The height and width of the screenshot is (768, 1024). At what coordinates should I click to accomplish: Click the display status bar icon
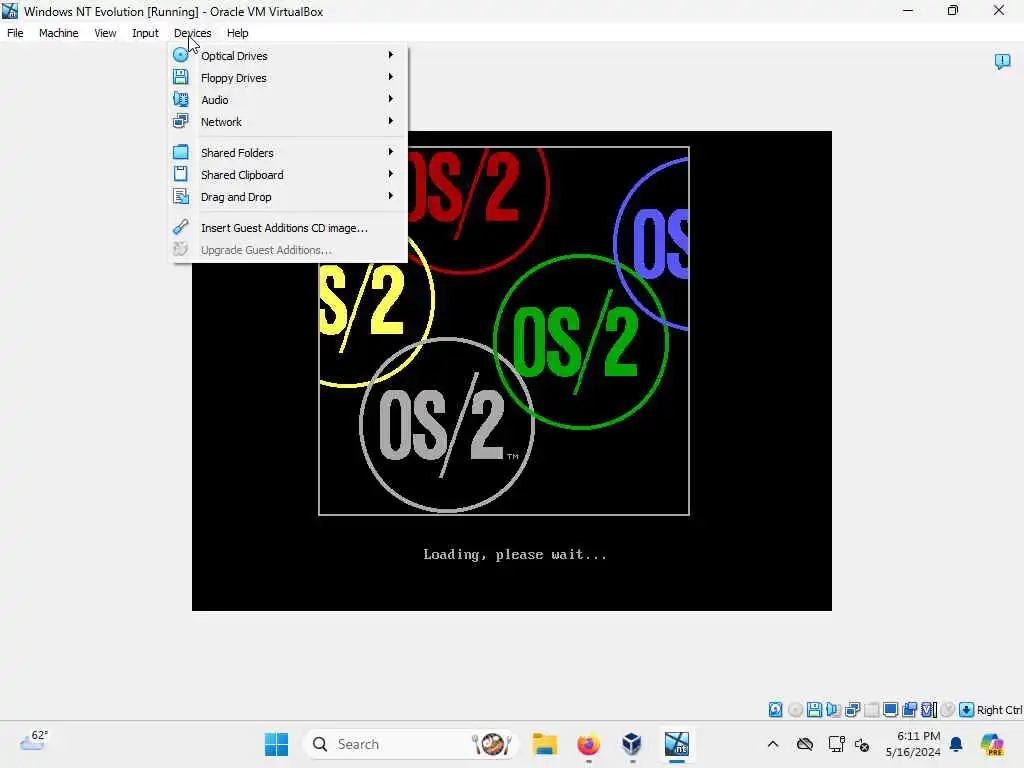890,709
